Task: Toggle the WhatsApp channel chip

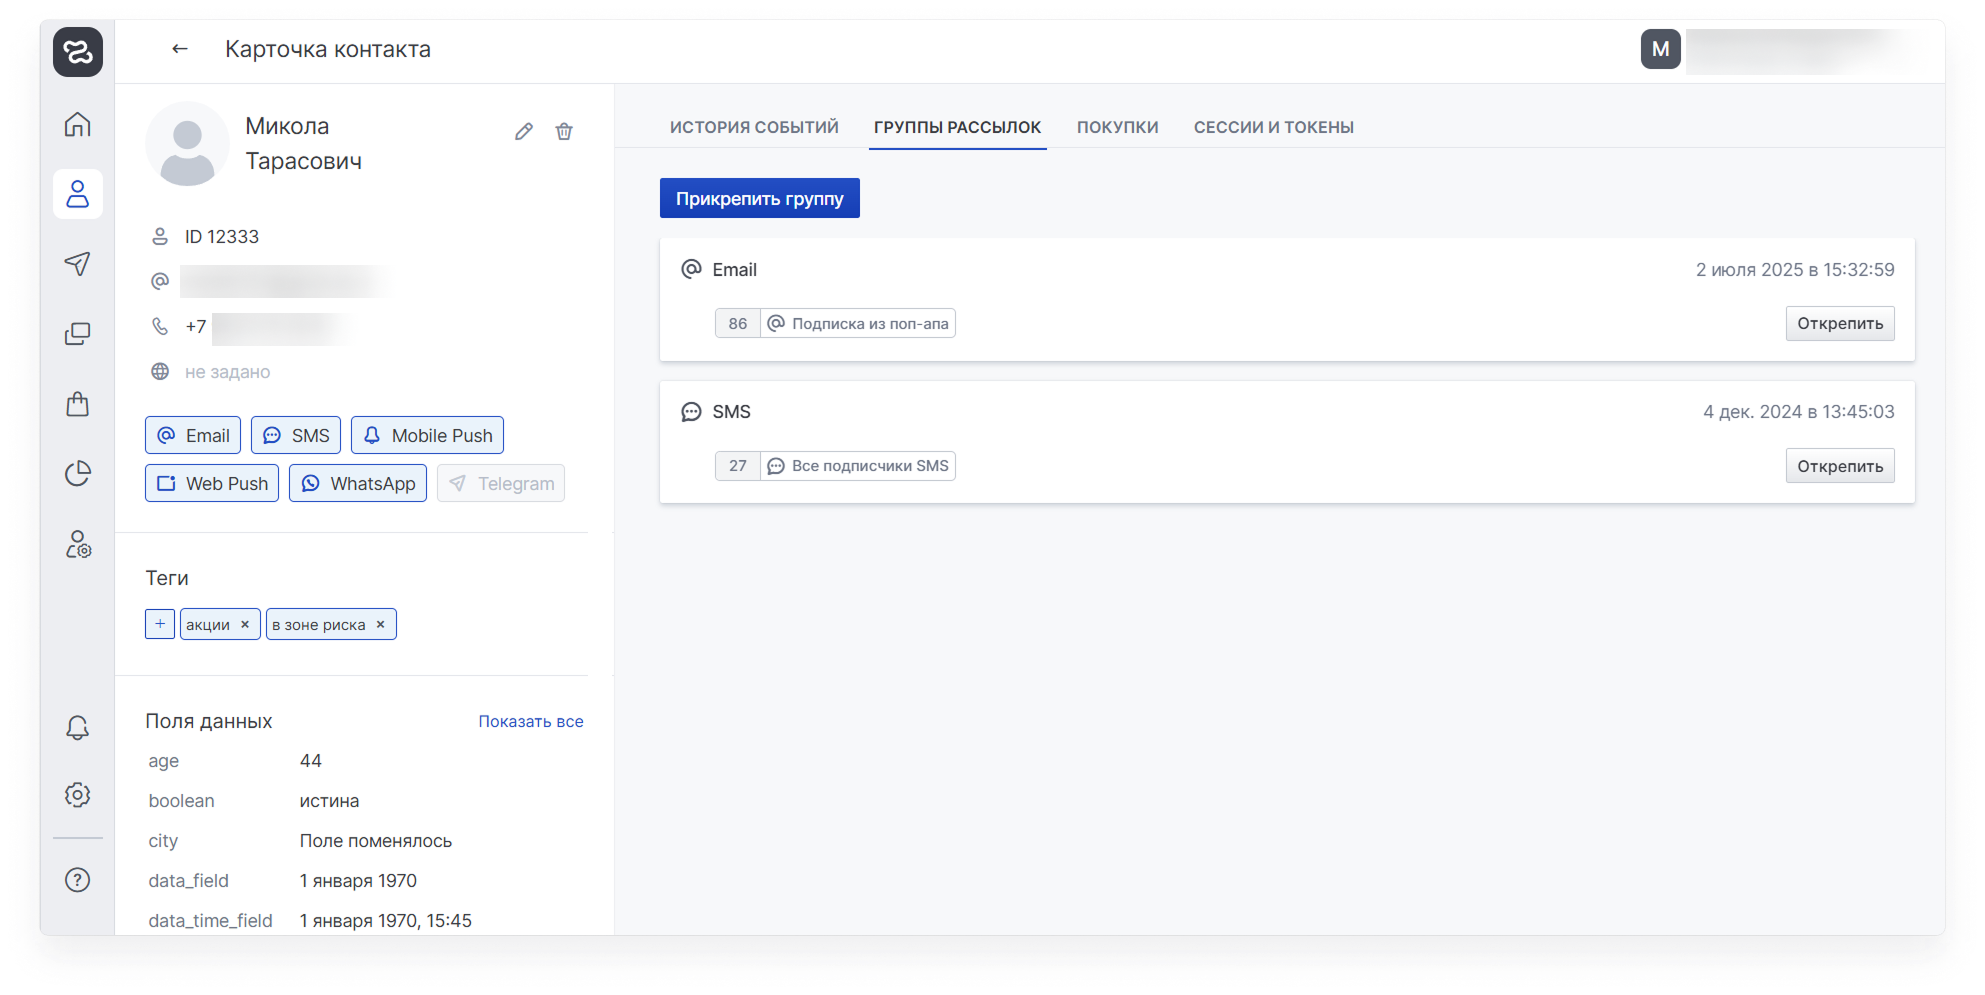Action: tap(358, 483)
